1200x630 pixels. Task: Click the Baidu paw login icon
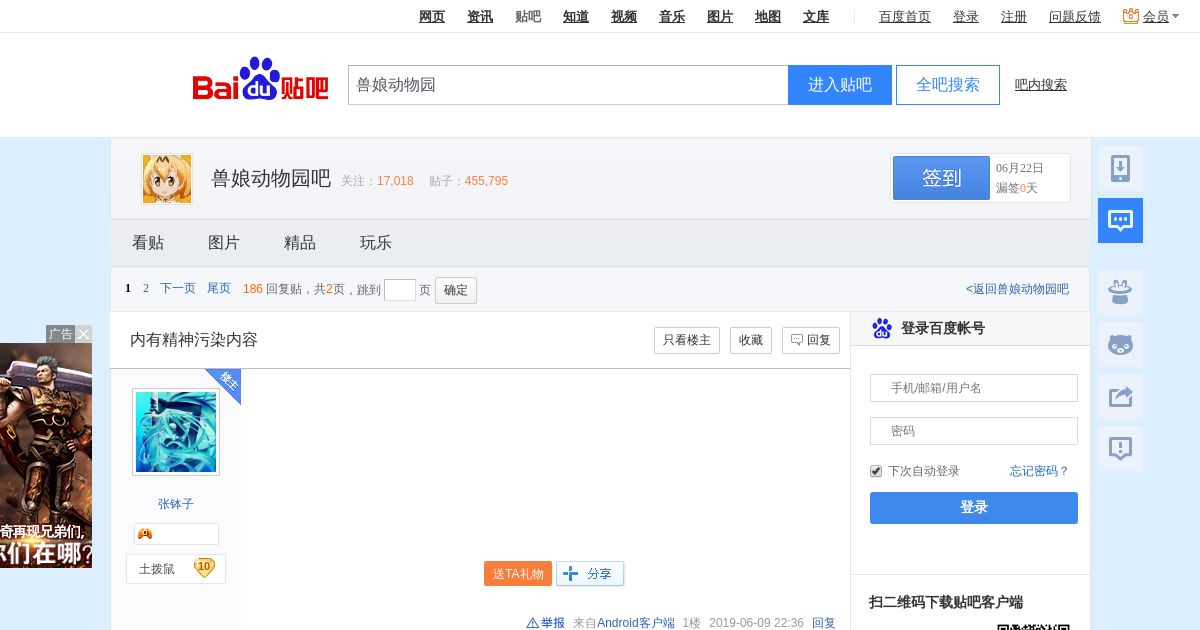(882, 328)
